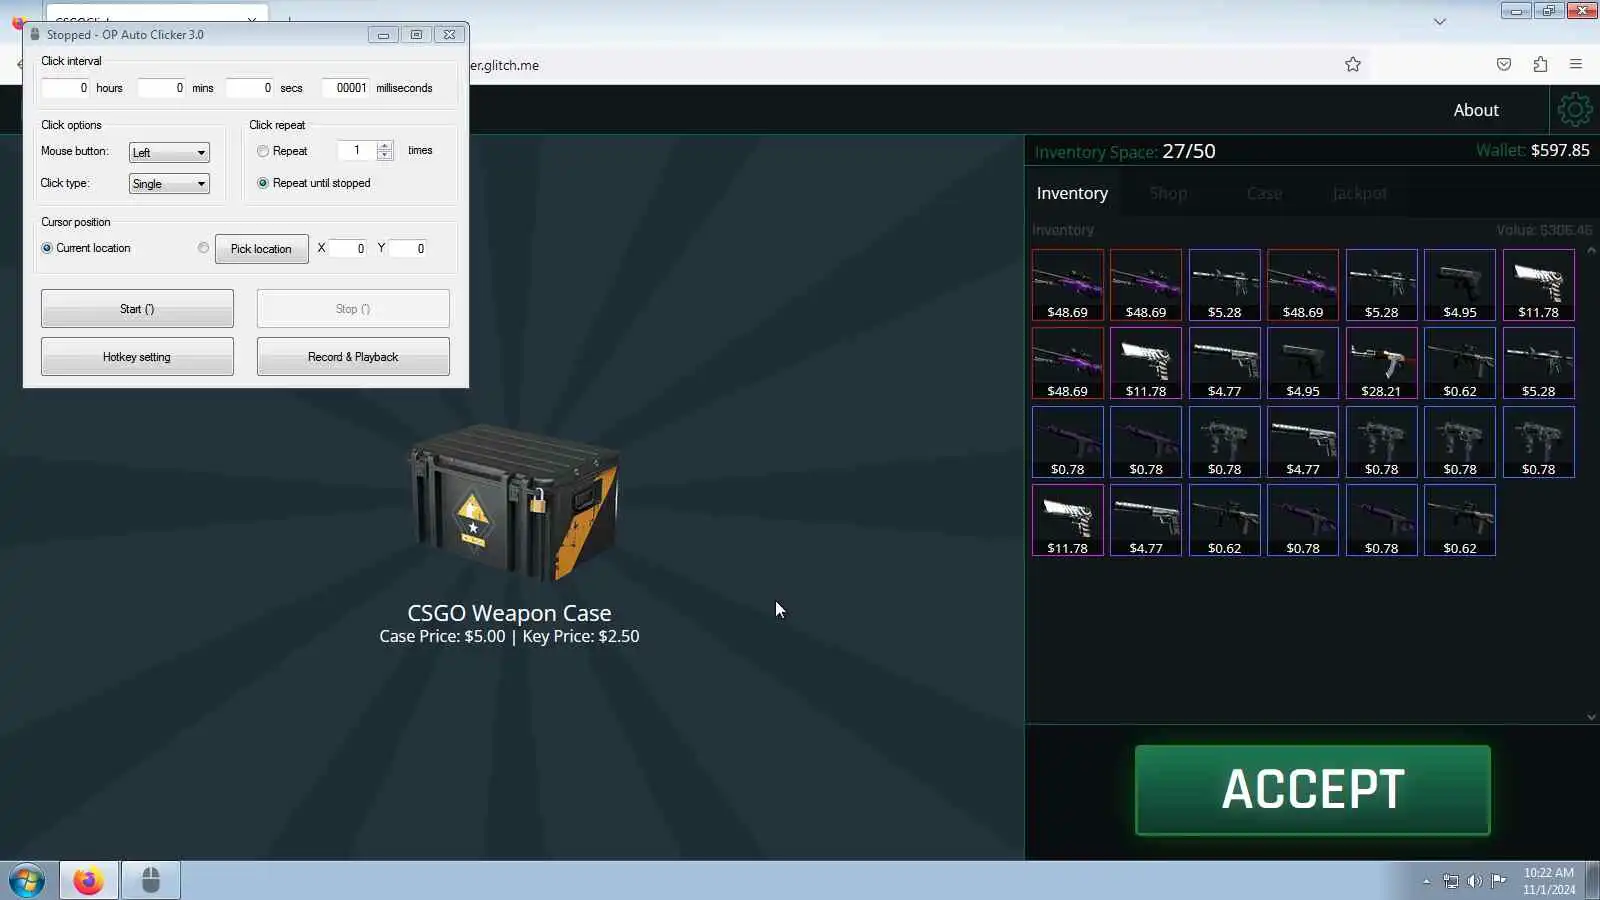Open the Action Center flag tray icon

point(1499,881)
